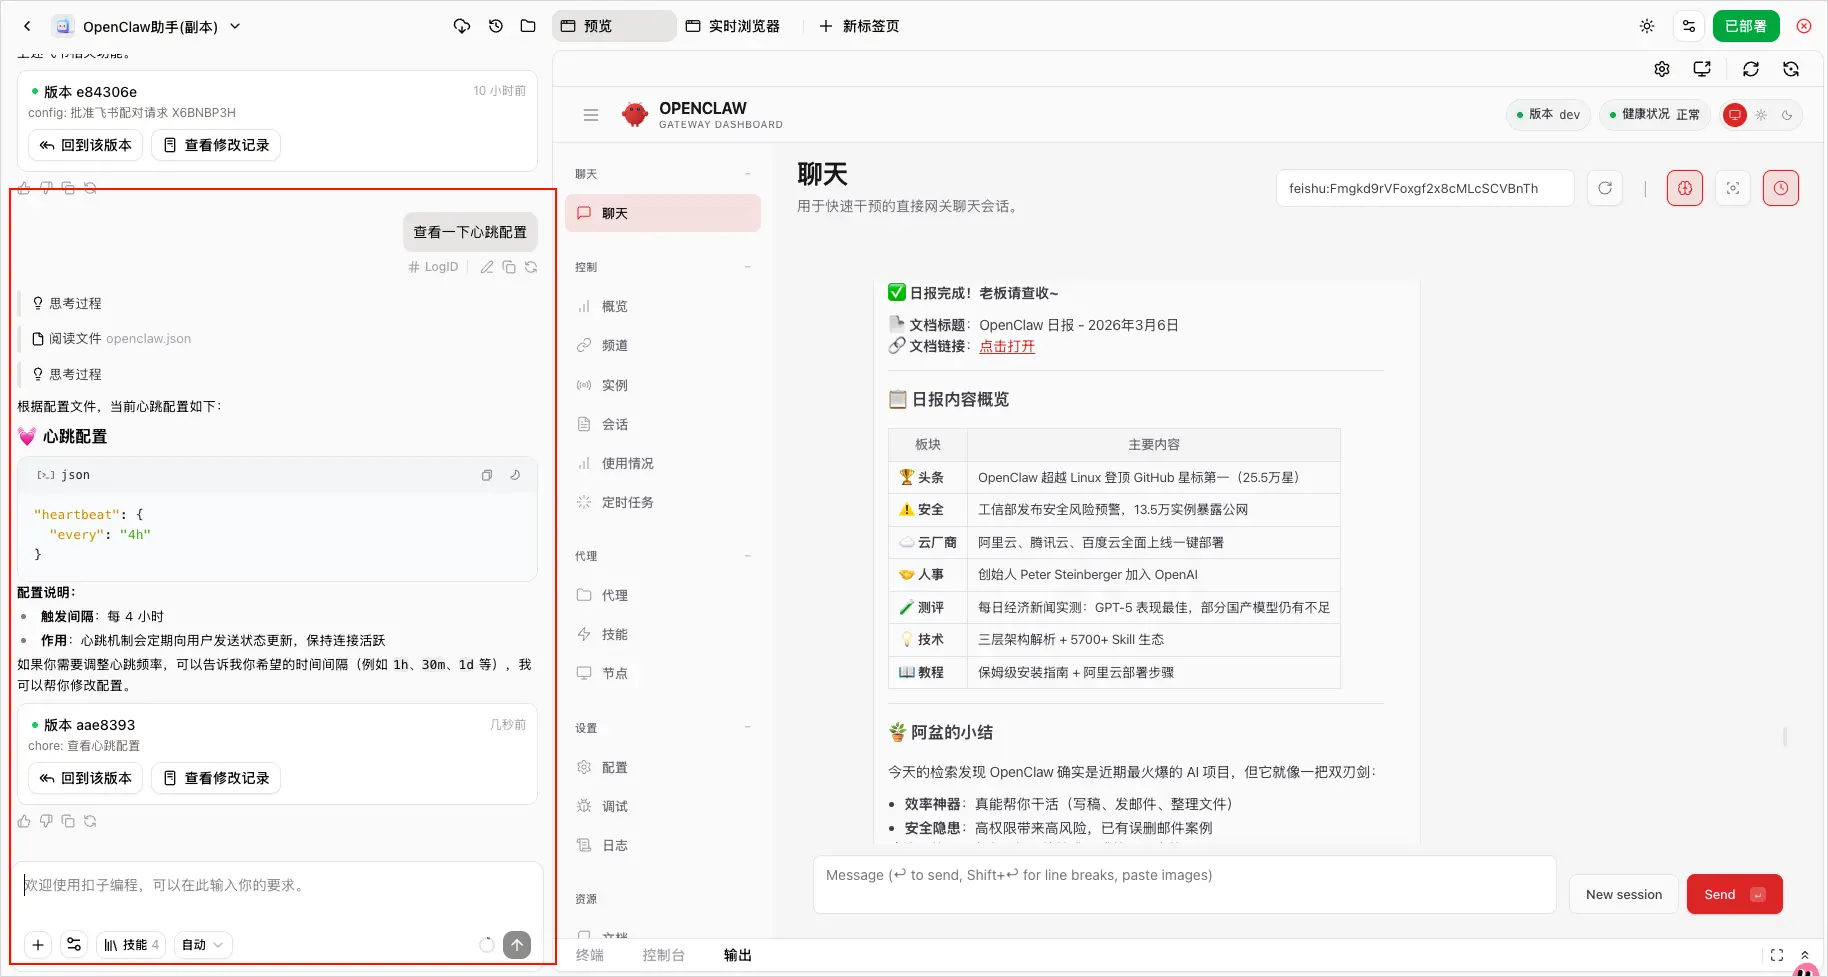Expand 阅读文件 openclaw.json step
Image resolution: width=1828 pixels, height=977 pixels.
pos(111,338)
